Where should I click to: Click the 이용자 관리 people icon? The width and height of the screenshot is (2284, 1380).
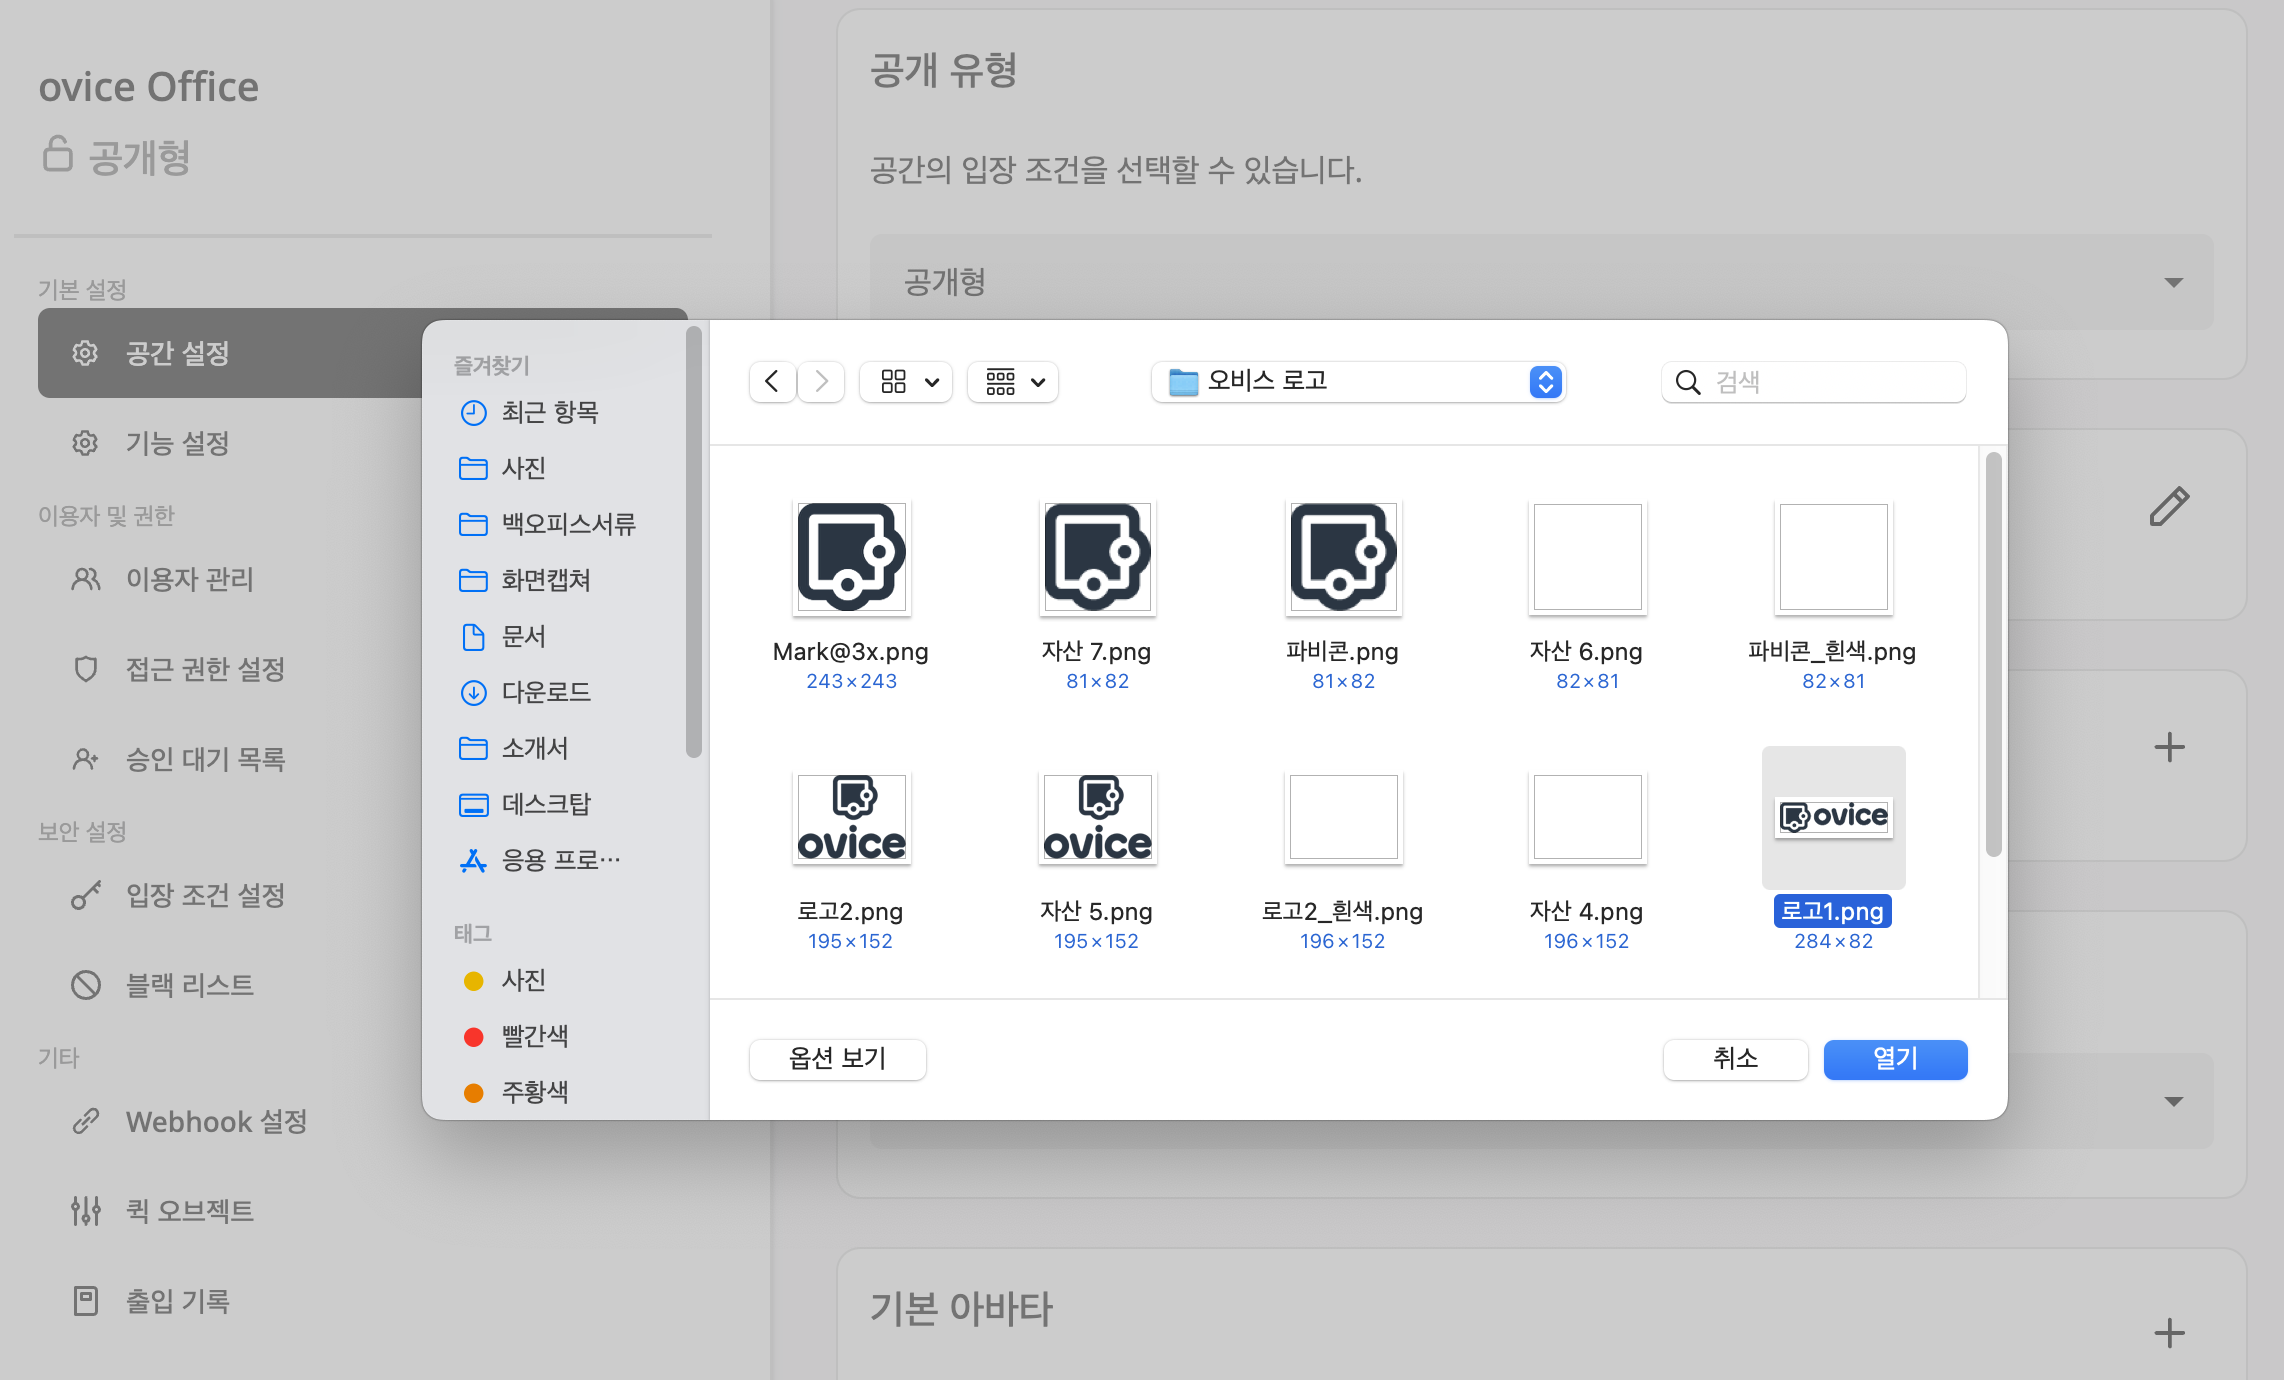coord(85,579)
